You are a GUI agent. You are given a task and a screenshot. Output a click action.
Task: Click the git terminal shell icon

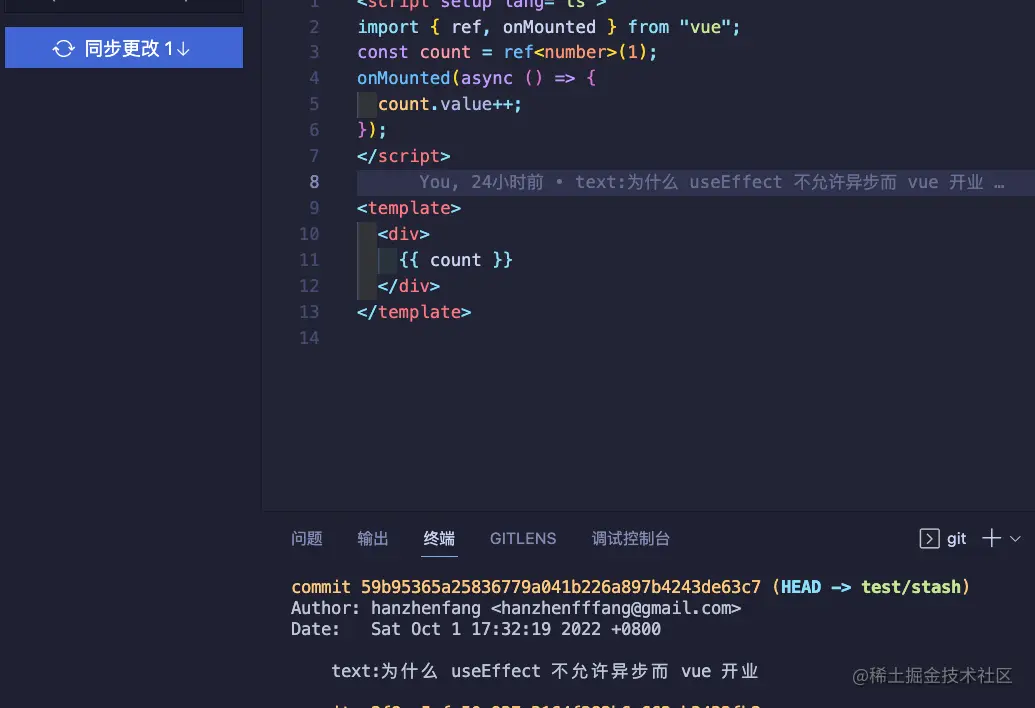(929, 538)
